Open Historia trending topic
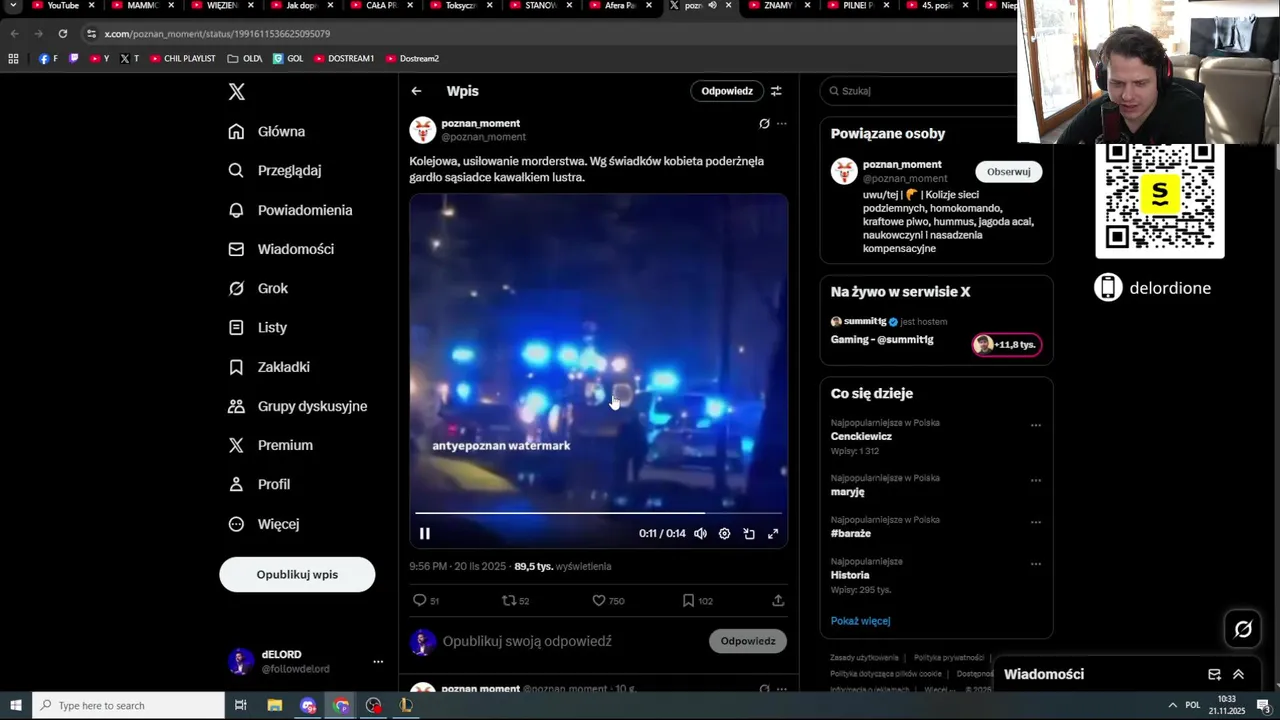Screen dimensions: 1280x720 point(850,576)
